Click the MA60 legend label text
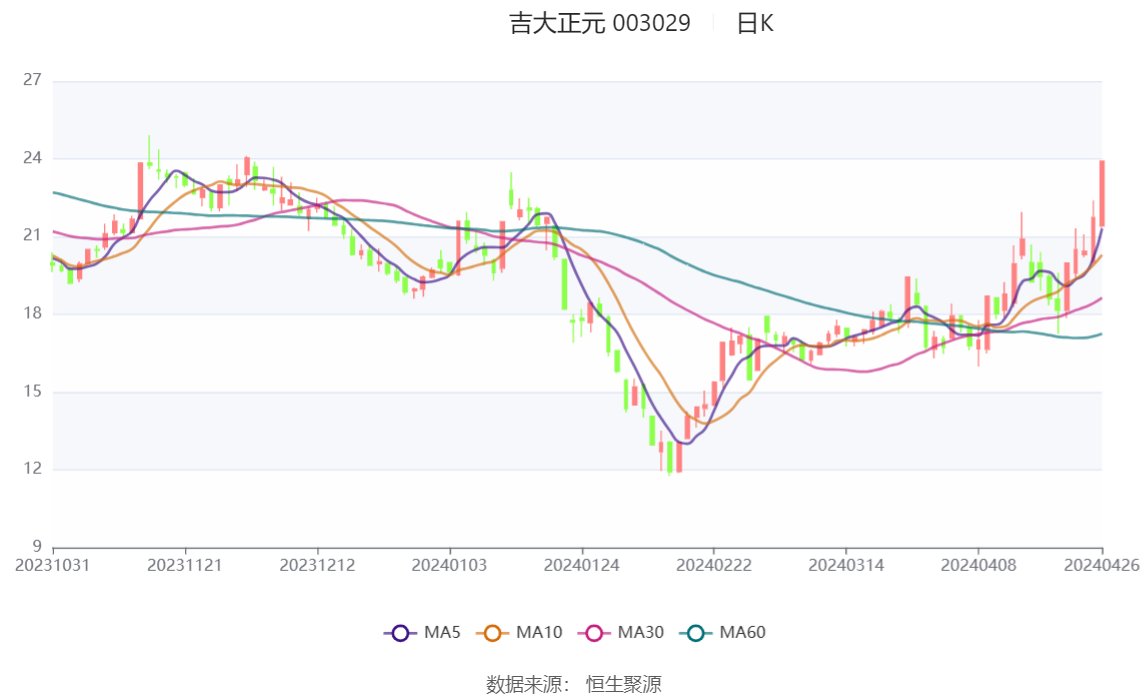 point(742,632)
